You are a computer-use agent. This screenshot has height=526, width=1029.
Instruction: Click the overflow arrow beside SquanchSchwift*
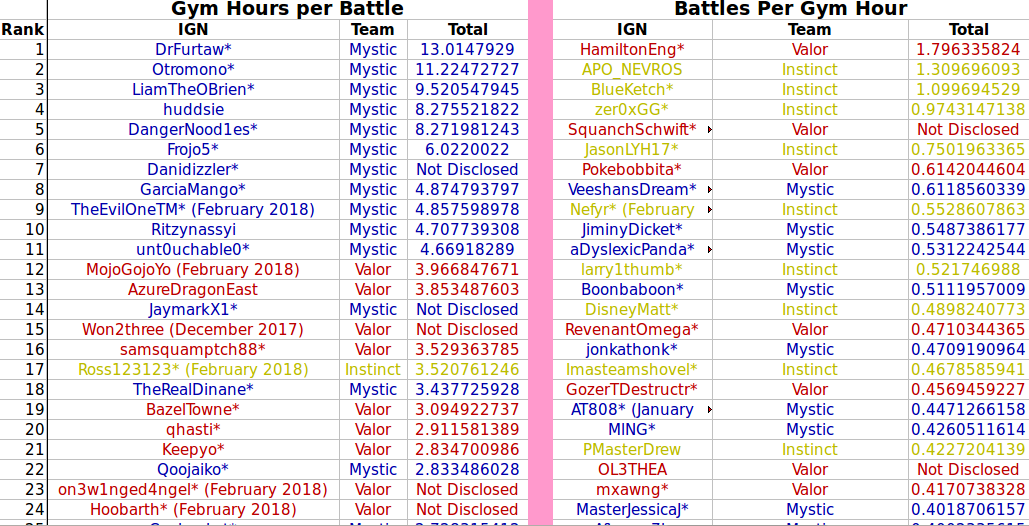coord(709,130)
